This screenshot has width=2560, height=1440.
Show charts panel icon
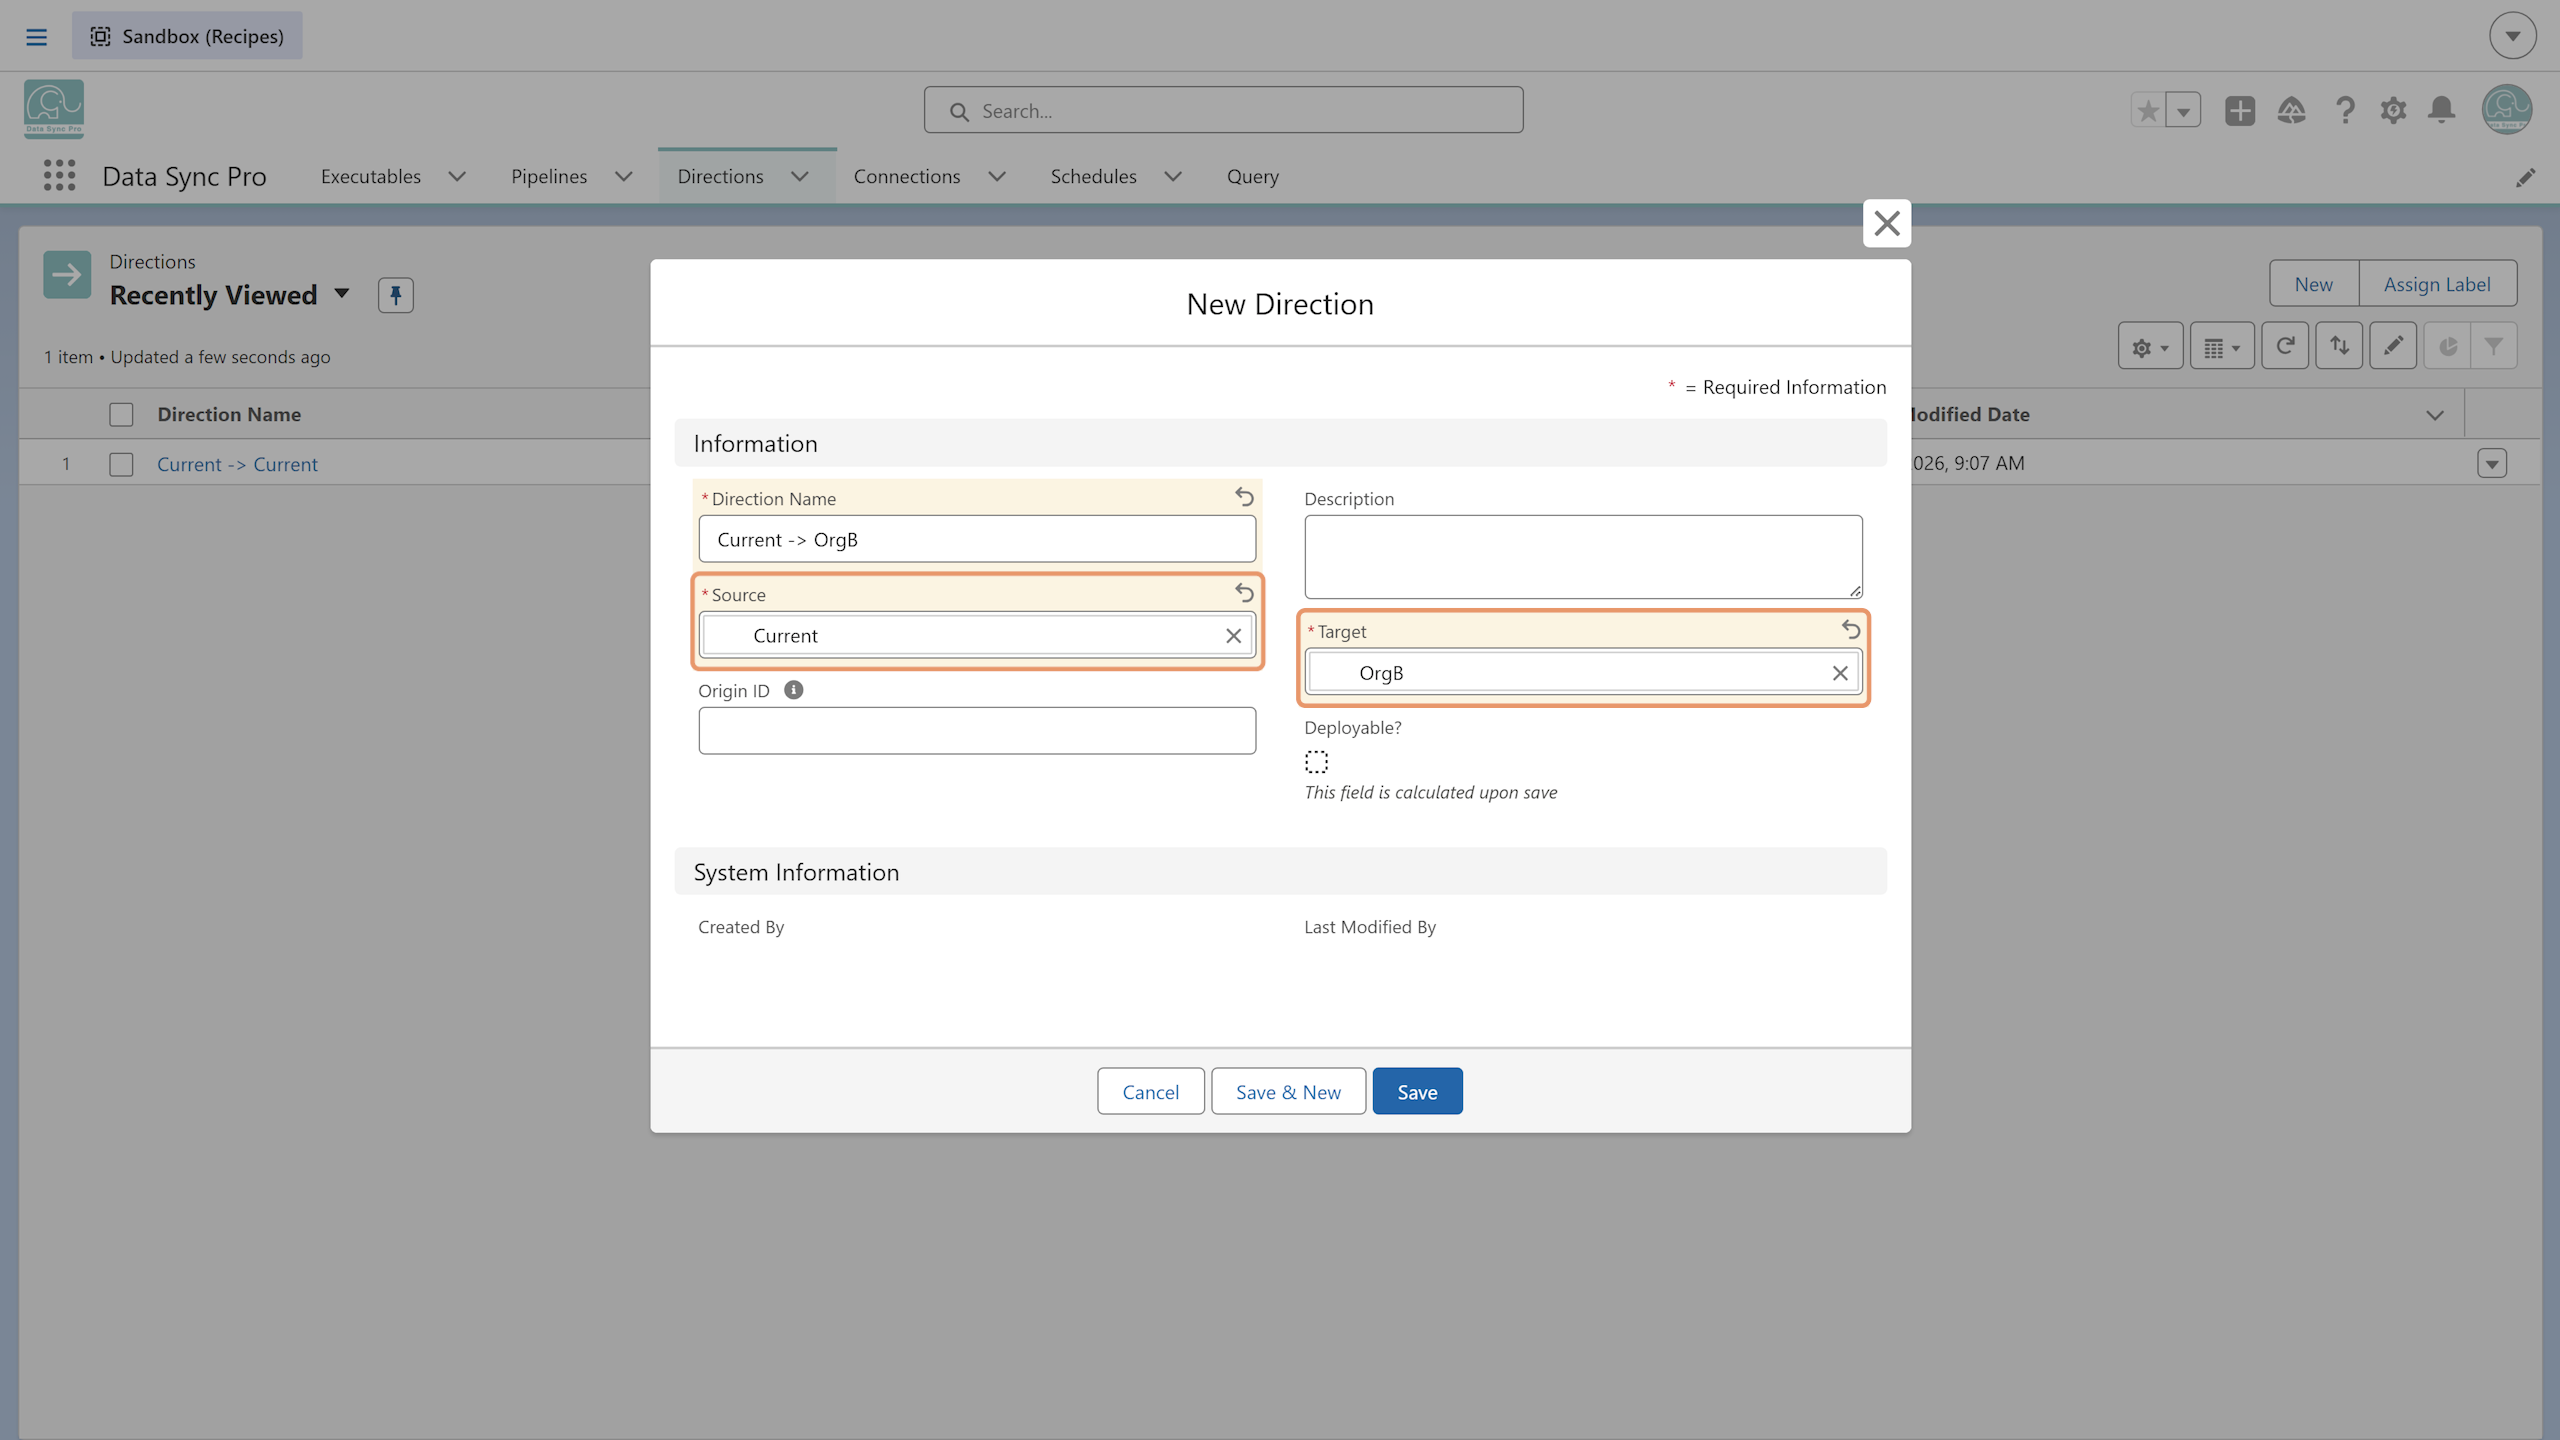(2448, 346)
